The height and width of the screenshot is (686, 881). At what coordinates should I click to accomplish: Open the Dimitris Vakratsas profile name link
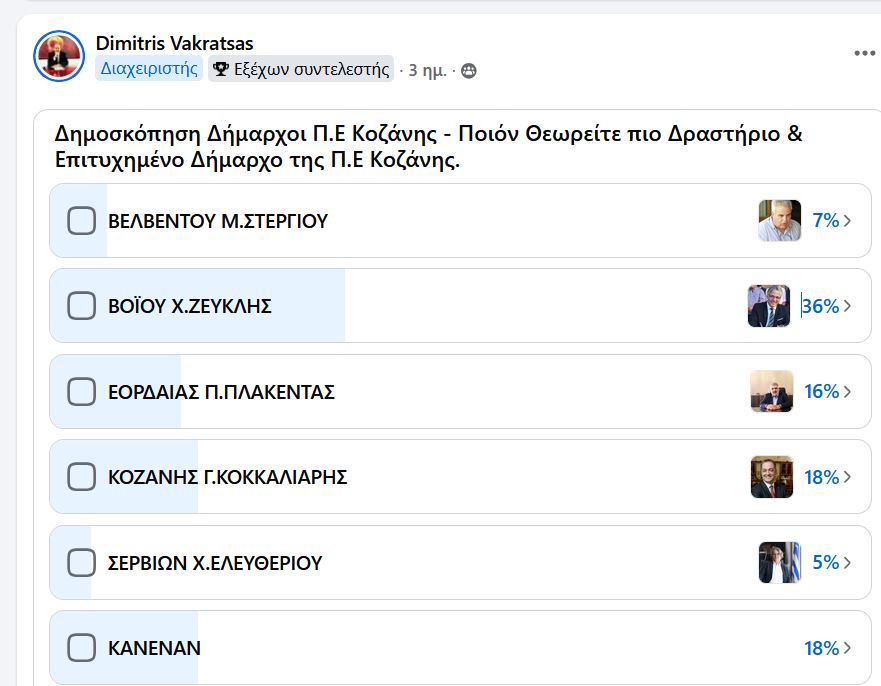coord(174,43)
